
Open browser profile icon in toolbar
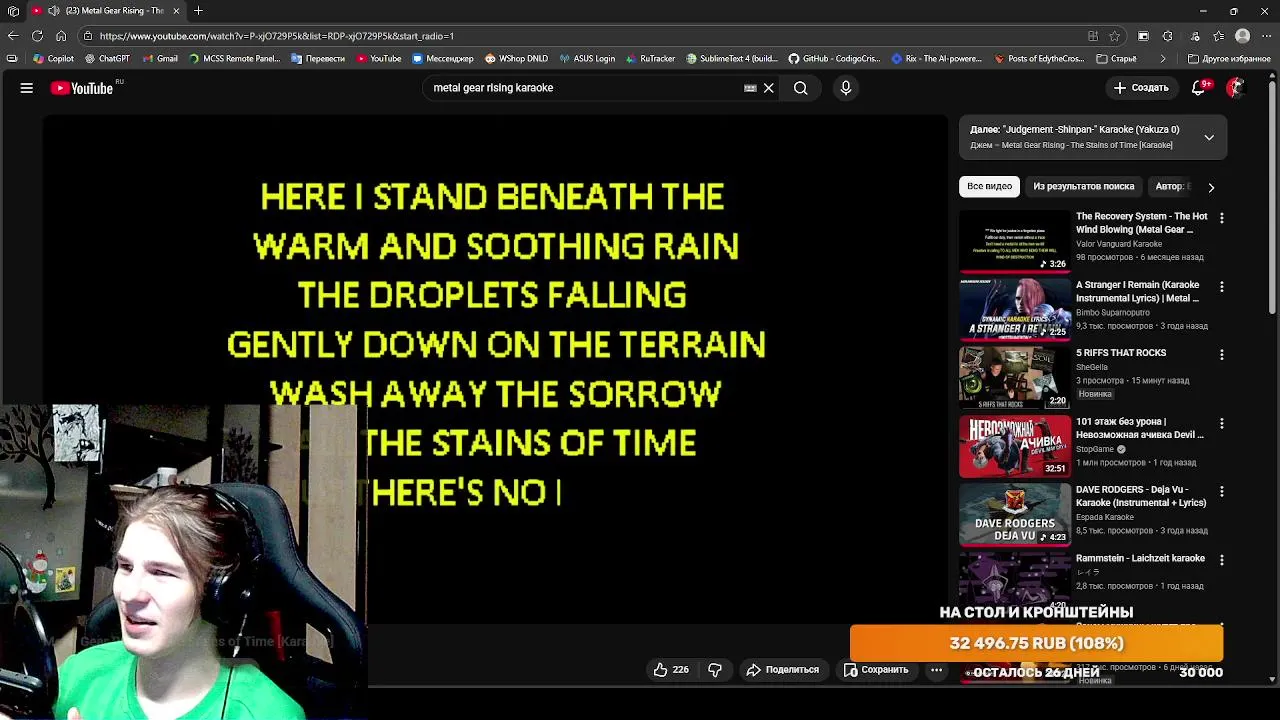click(x=1243, y=36)
